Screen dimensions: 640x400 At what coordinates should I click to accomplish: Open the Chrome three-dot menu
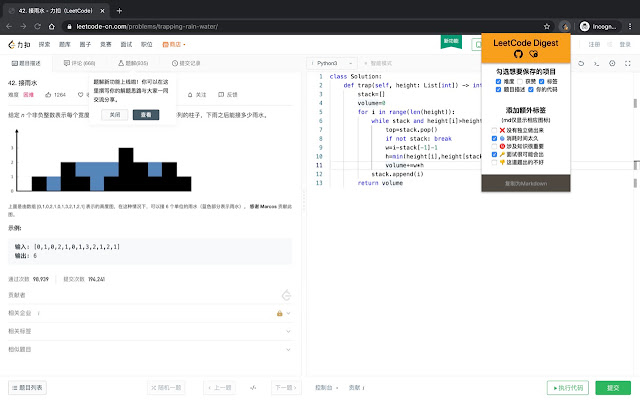[630, 27]
